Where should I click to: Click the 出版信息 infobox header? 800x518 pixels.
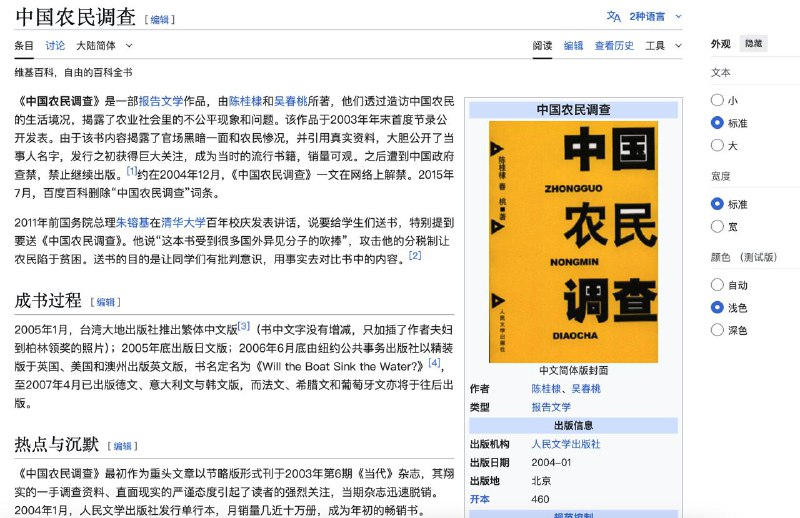pos(573,426)
